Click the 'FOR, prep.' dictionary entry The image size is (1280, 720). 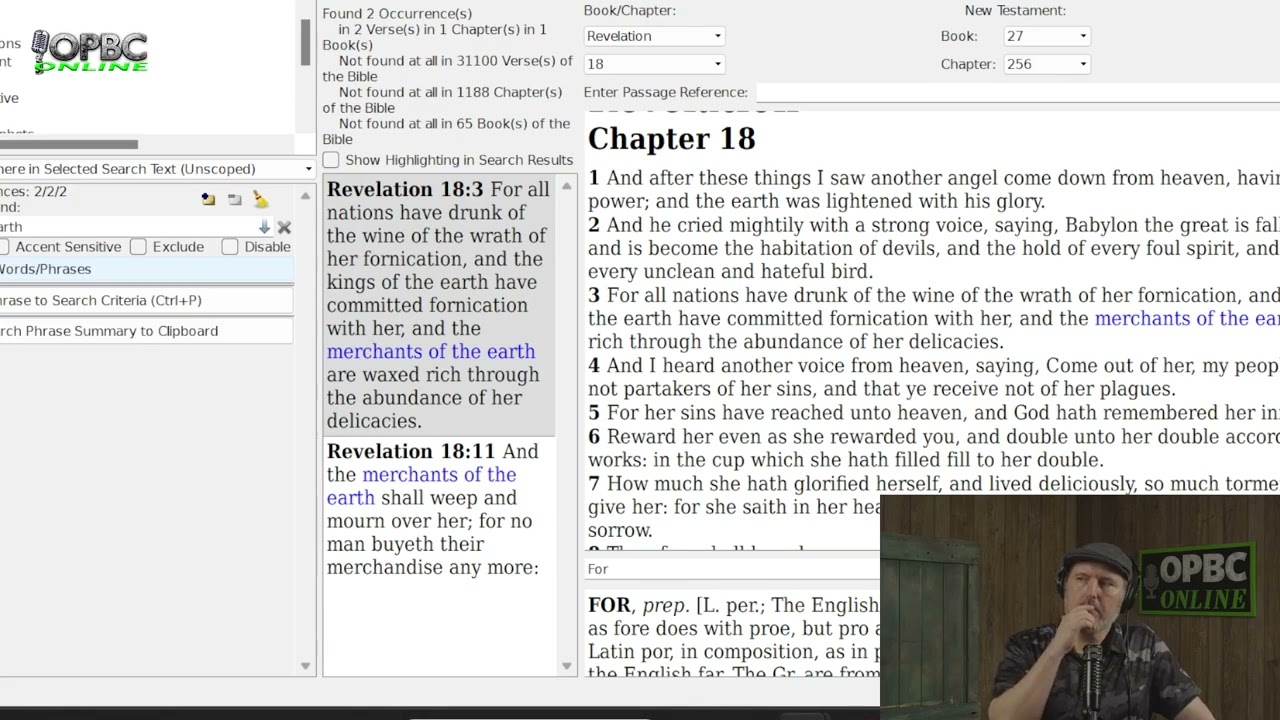[x=639, y=606]
